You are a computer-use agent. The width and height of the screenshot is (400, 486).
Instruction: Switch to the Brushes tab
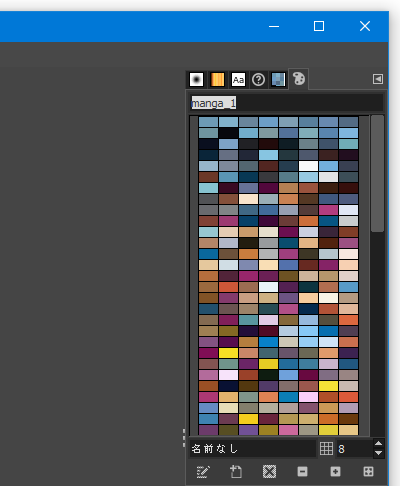point(196,80)
